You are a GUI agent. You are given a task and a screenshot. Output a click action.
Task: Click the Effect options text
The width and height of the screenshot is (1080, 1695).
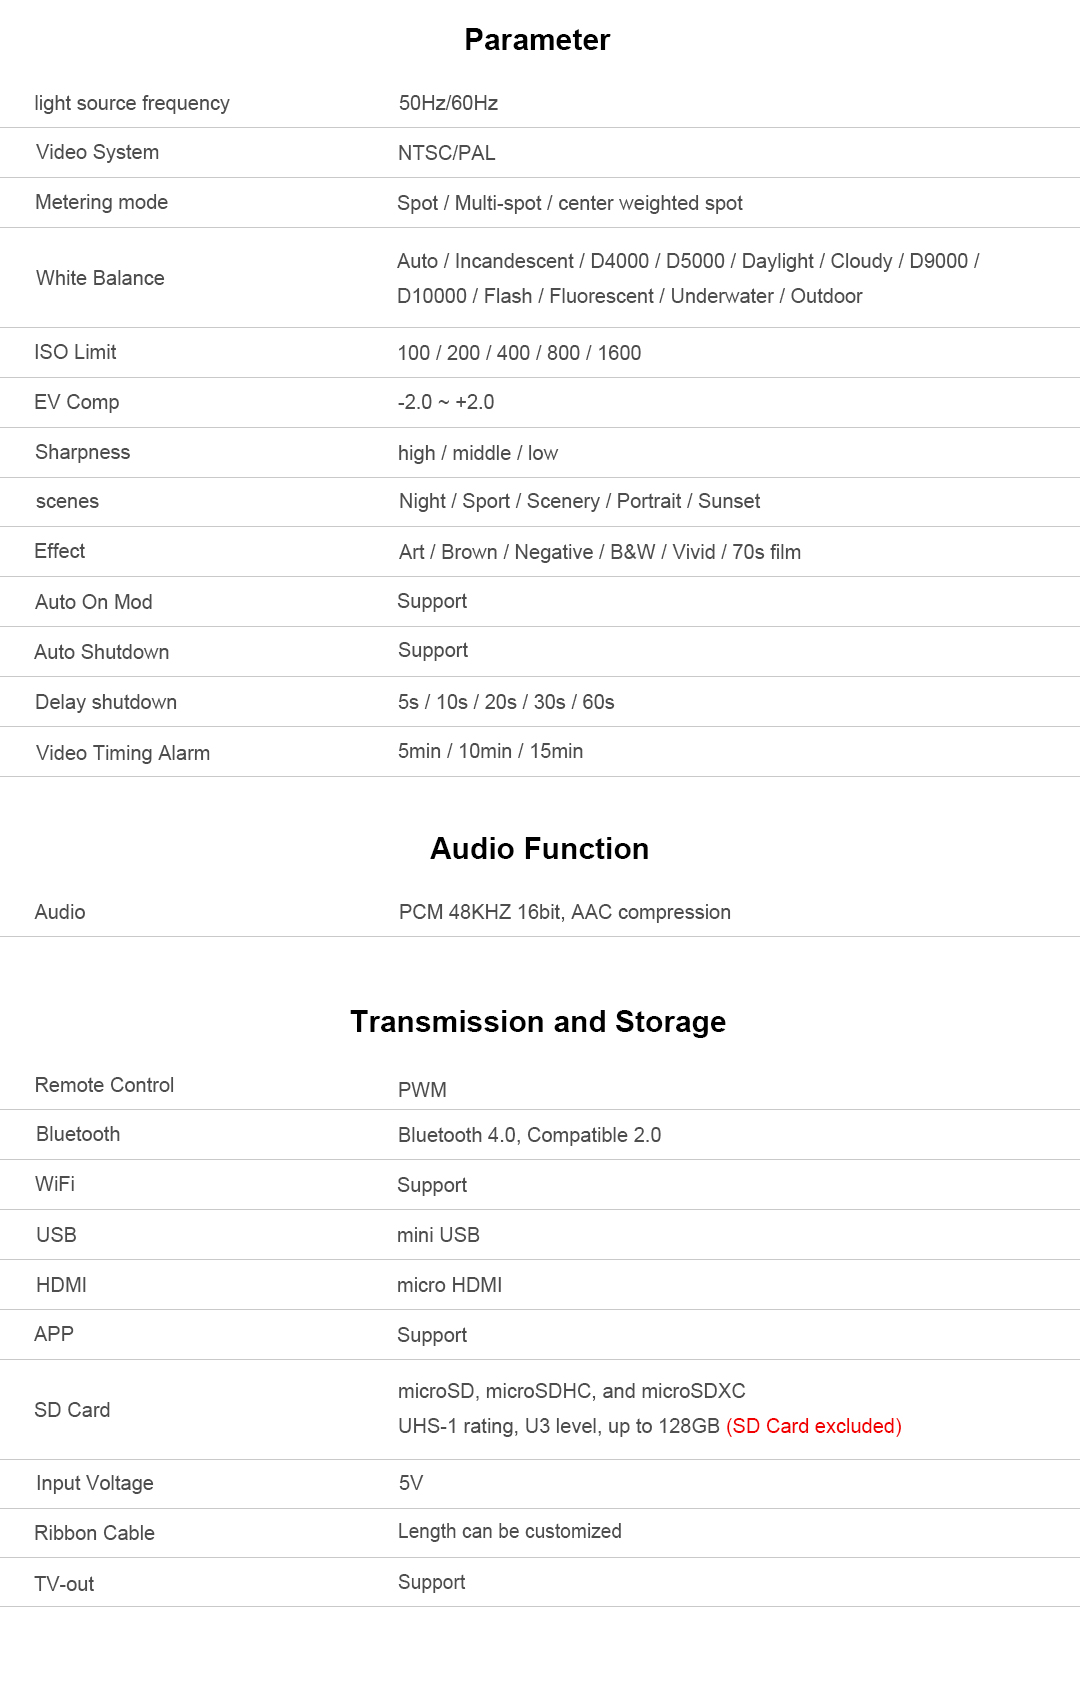click(x=599, y=552)
